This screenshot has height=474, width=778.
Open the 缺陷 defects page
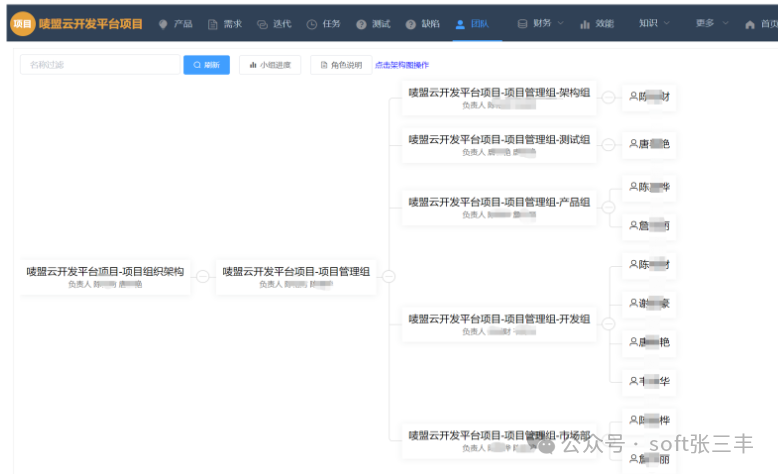(x=422, y=23)
